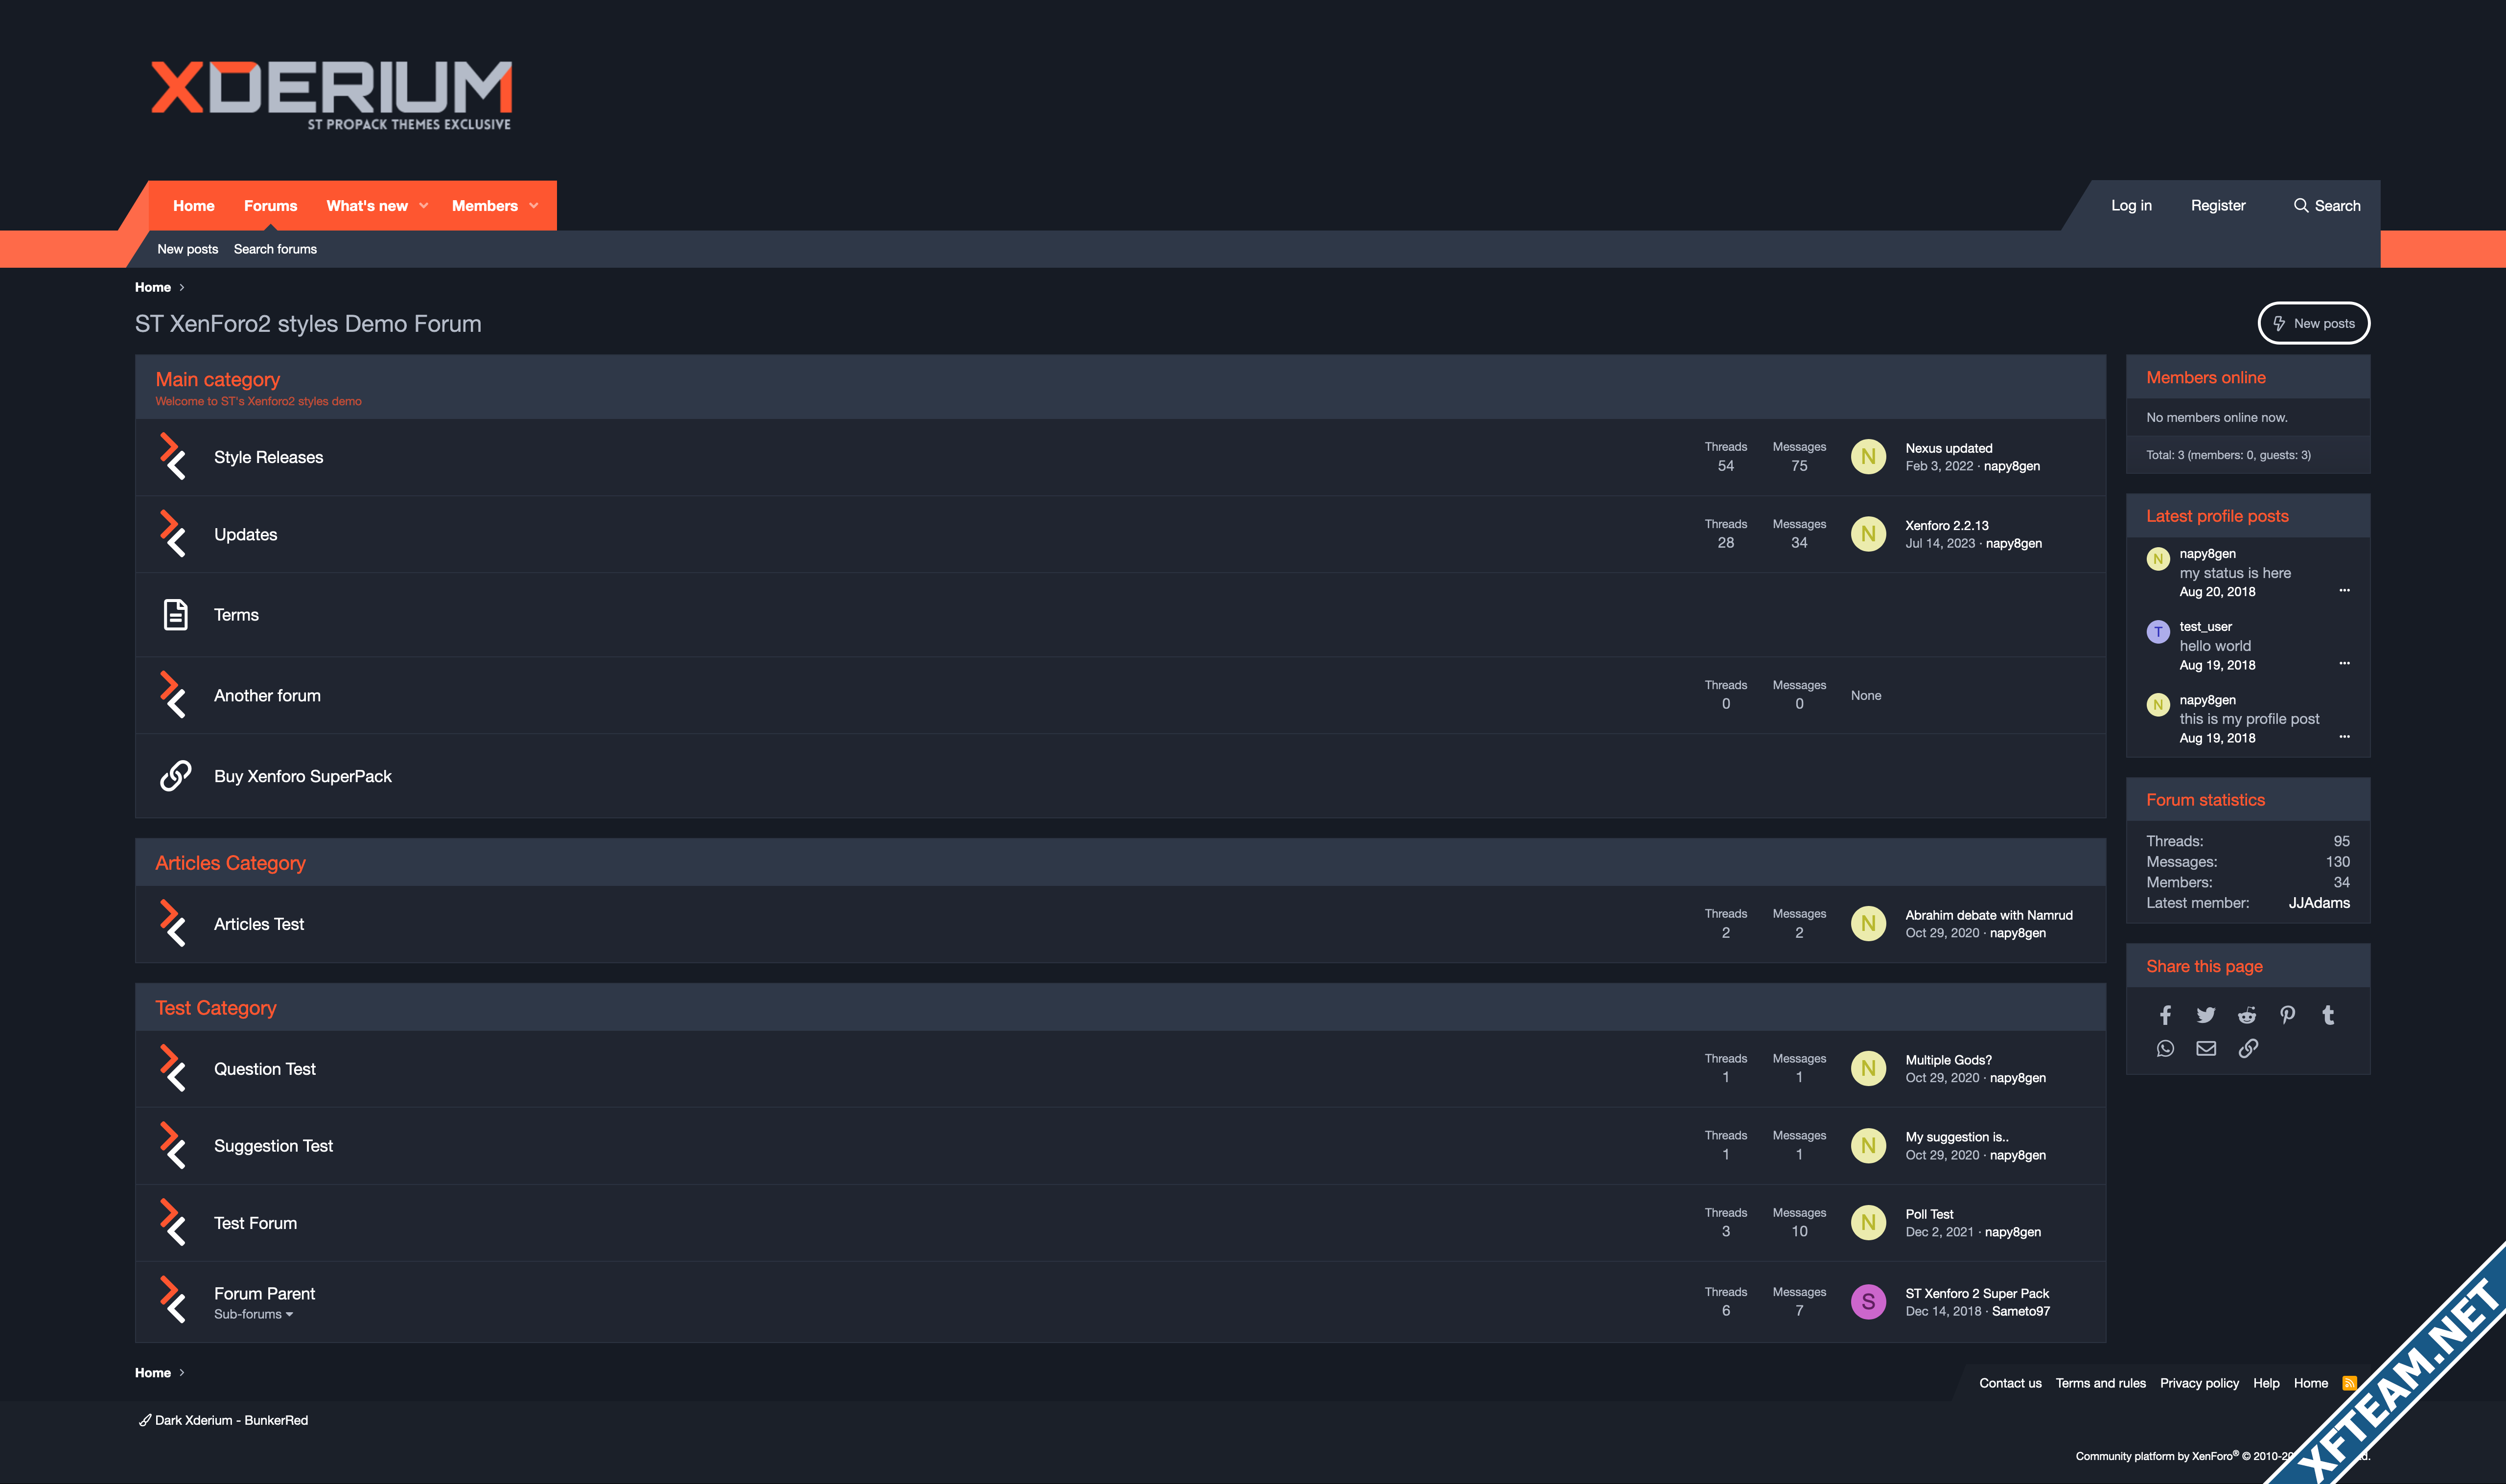Image resolution: width=2506 pixels, height=1484 pixels.
Task: Share page via Twitter icon
Action: click(2206, 1015)
